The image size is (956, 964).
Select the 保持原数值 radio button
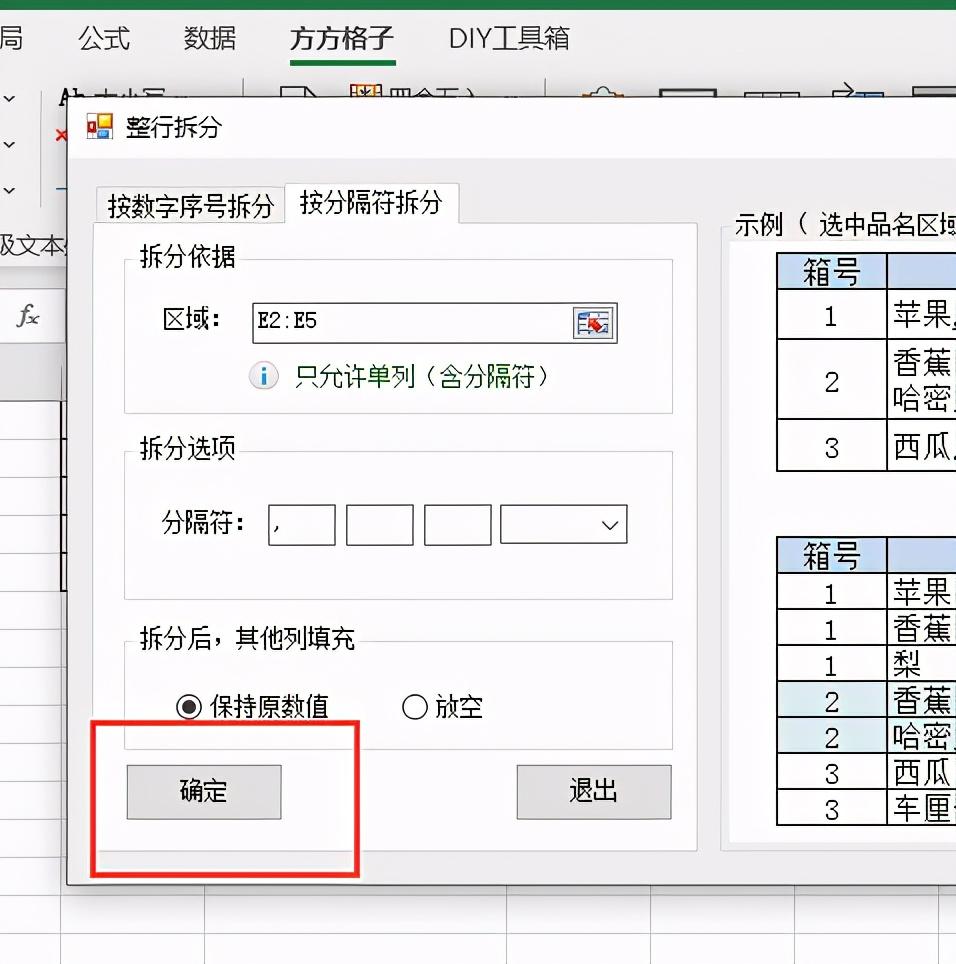pyautogui.click(x=189, y=707)
